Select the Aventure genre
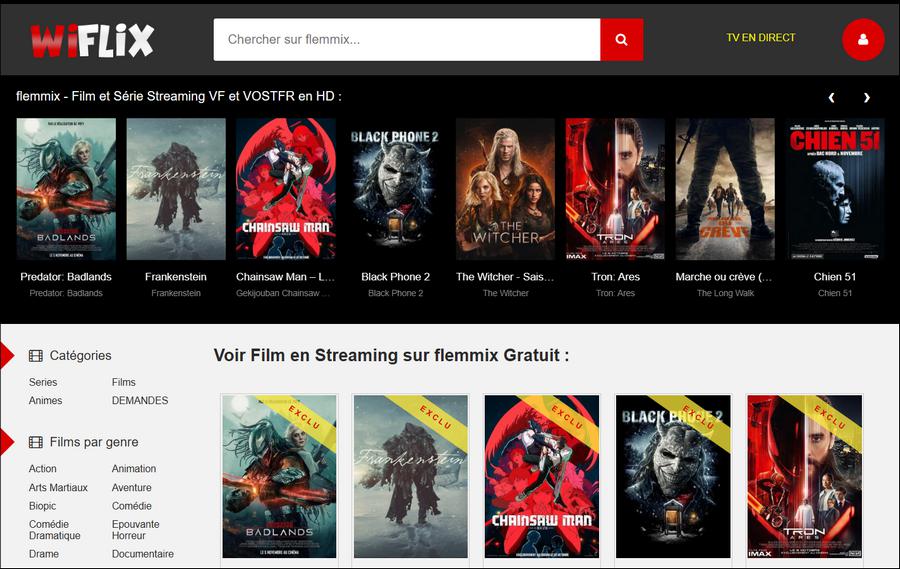Viewport: 900px width, 569px height. (x=131, y=487)
